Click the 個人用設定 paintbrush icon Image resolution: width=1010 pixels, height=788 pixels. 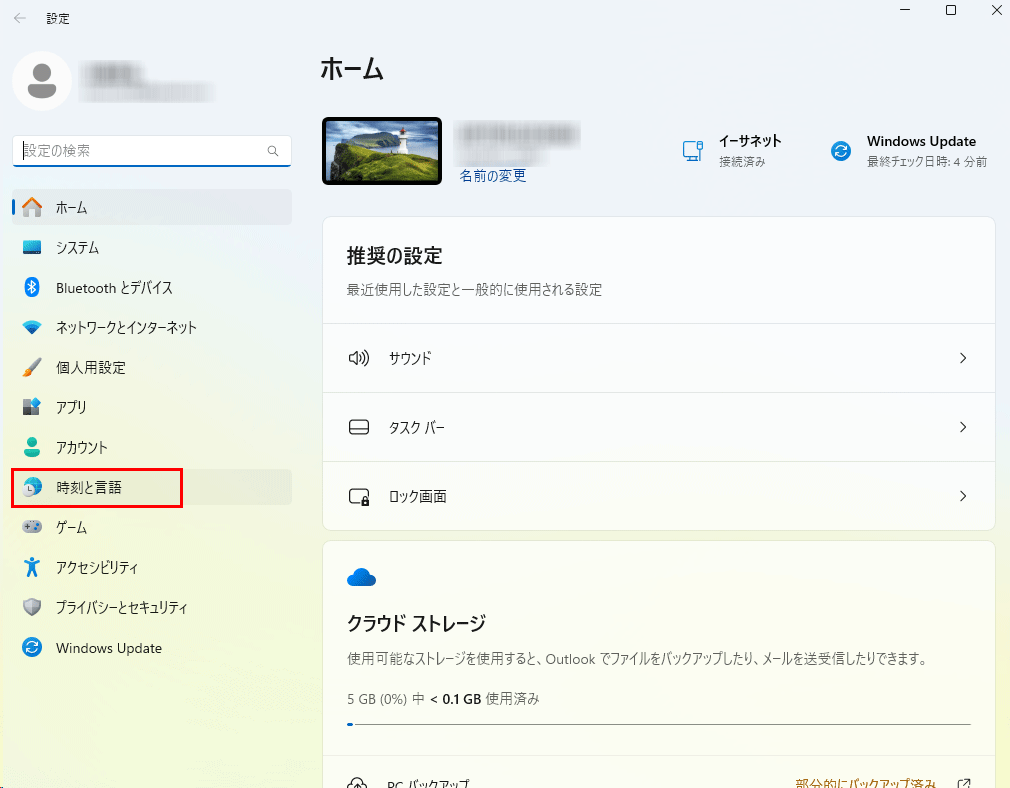pyautogui.click(x=32, y=368)
